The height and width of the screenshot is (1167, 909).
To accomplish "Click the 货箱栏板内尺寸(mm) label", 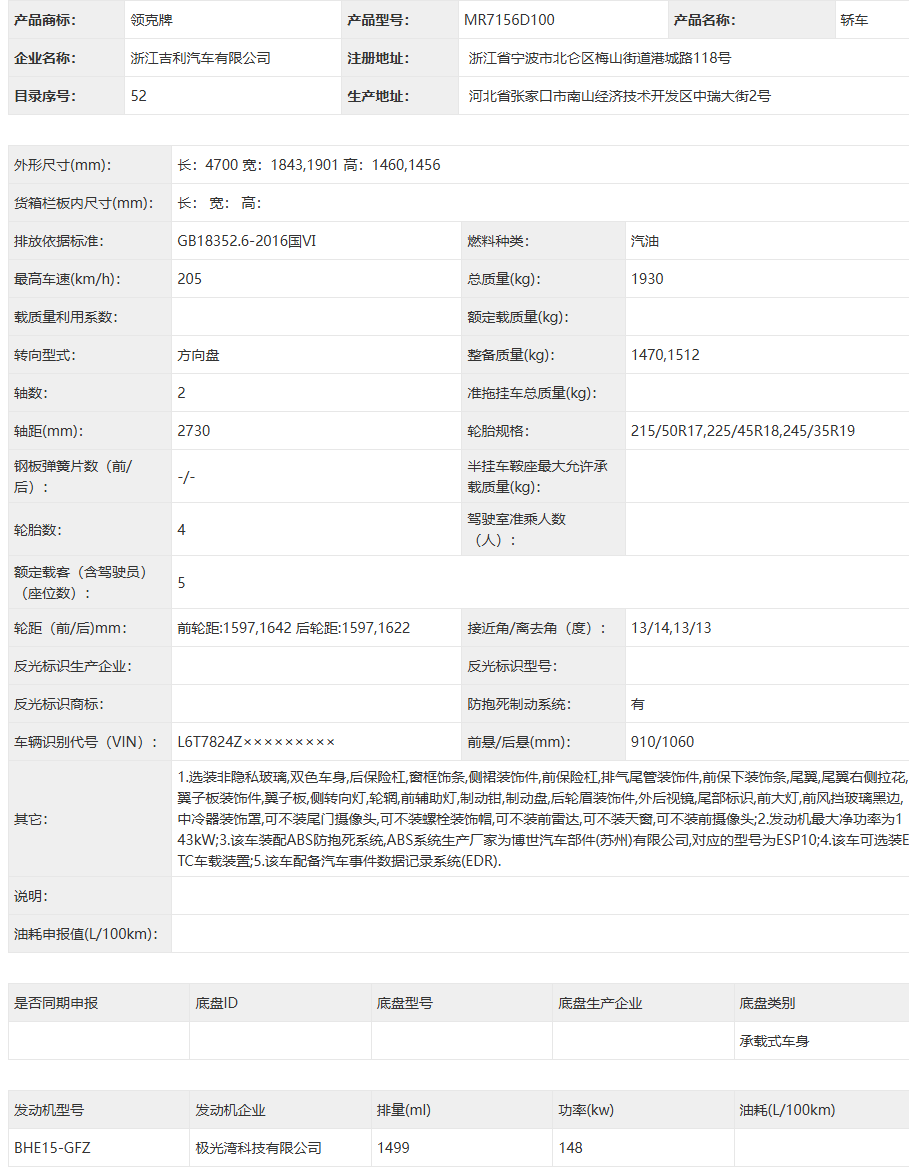I will pos(83,203).
